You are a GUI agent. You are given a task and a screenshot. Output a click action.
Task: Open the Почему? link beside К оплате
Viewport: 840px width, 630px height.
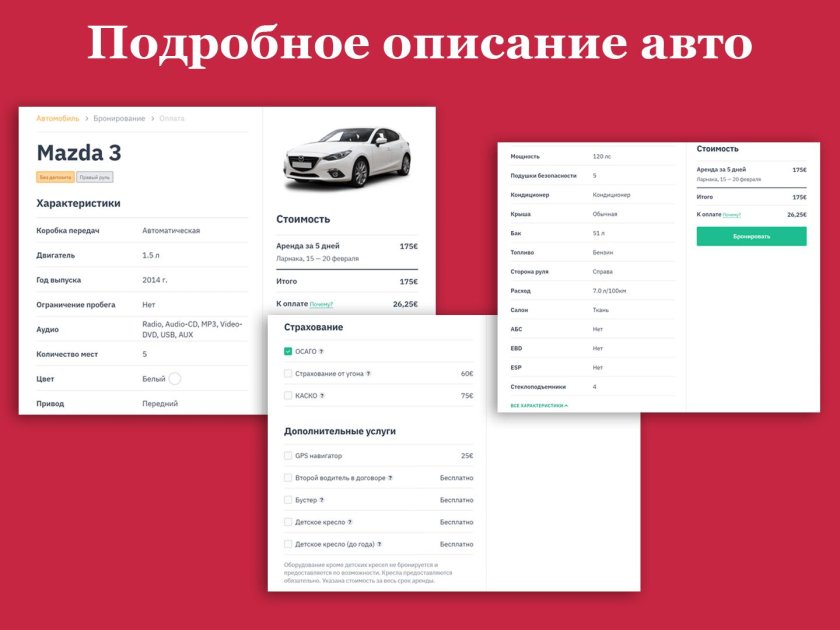322,304
